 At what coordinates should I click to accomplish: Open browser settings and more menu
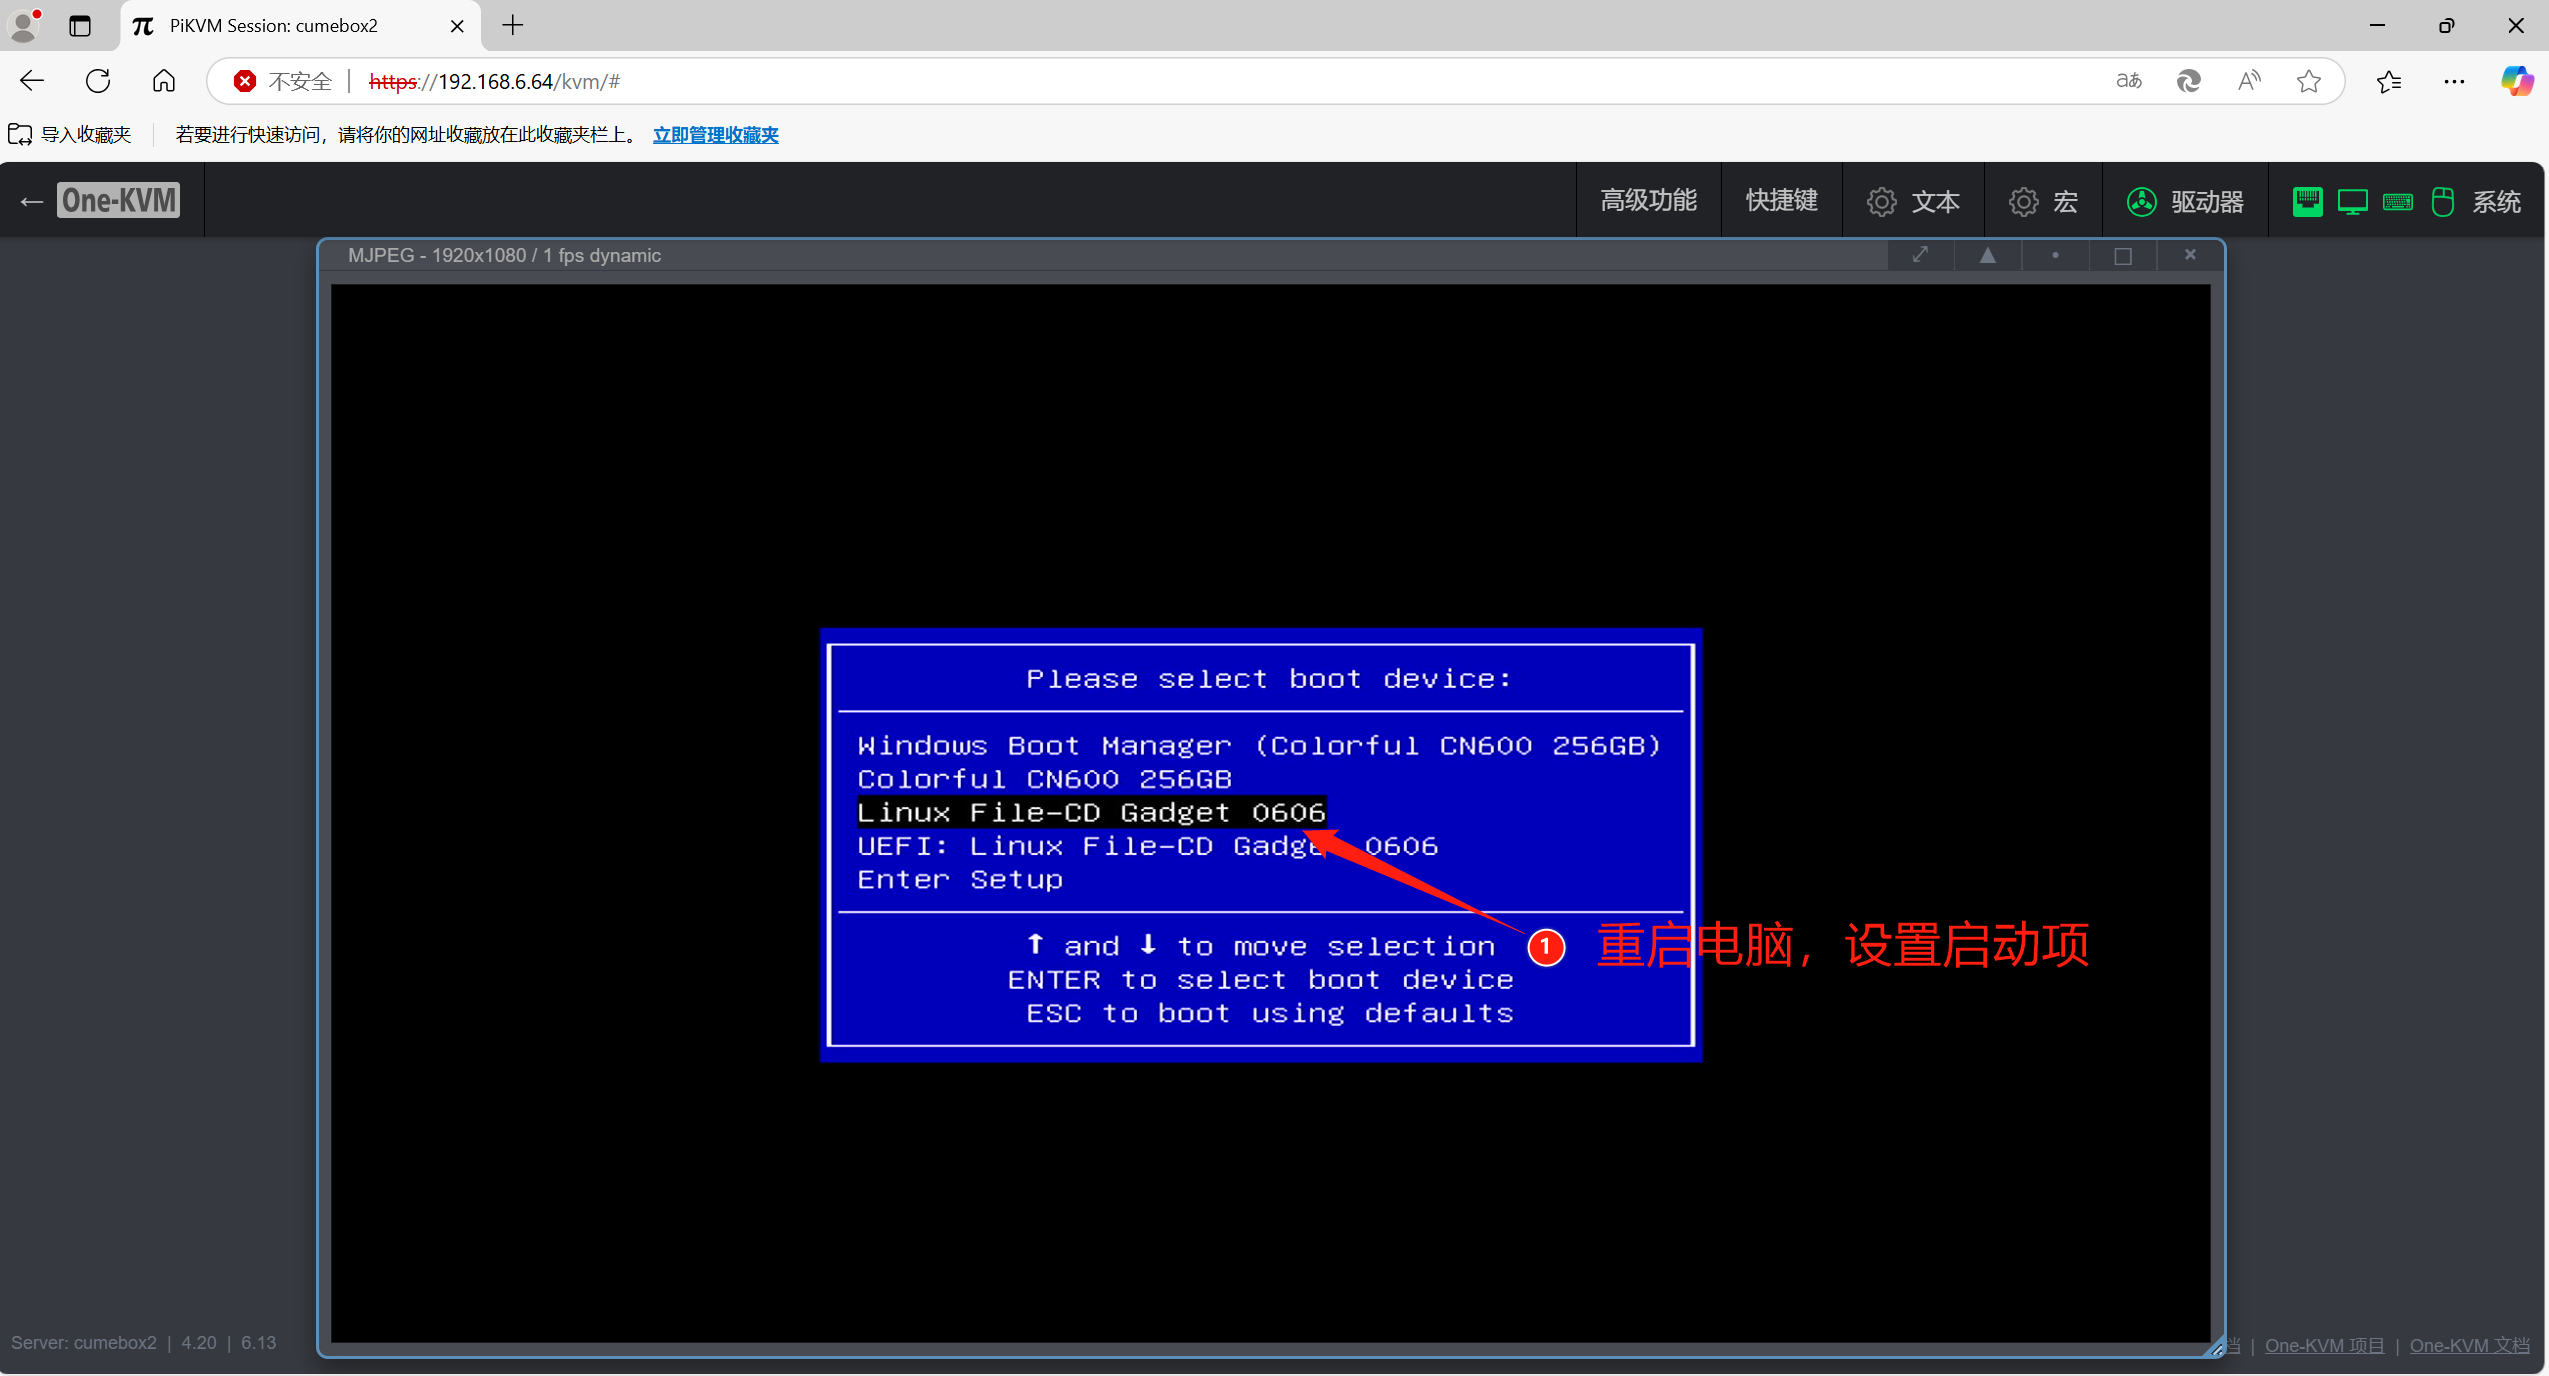click(x=2454, y=81)
